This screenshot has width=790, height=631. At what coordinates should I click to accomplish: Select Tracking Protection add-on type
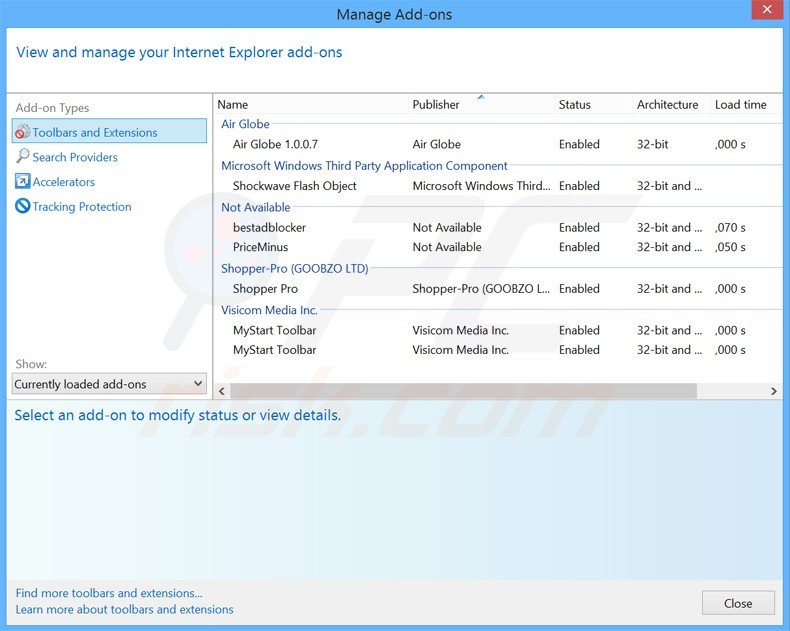82,207
